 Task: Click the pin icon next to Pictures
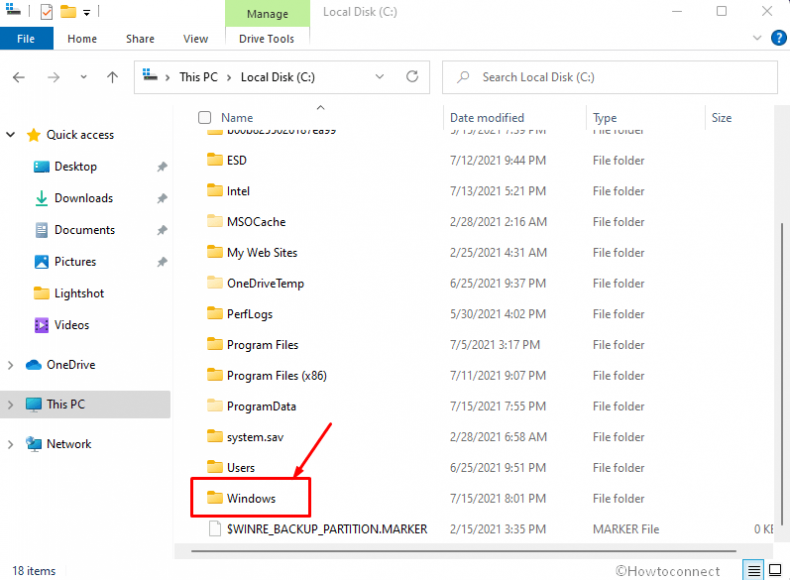tap(162, 262)
